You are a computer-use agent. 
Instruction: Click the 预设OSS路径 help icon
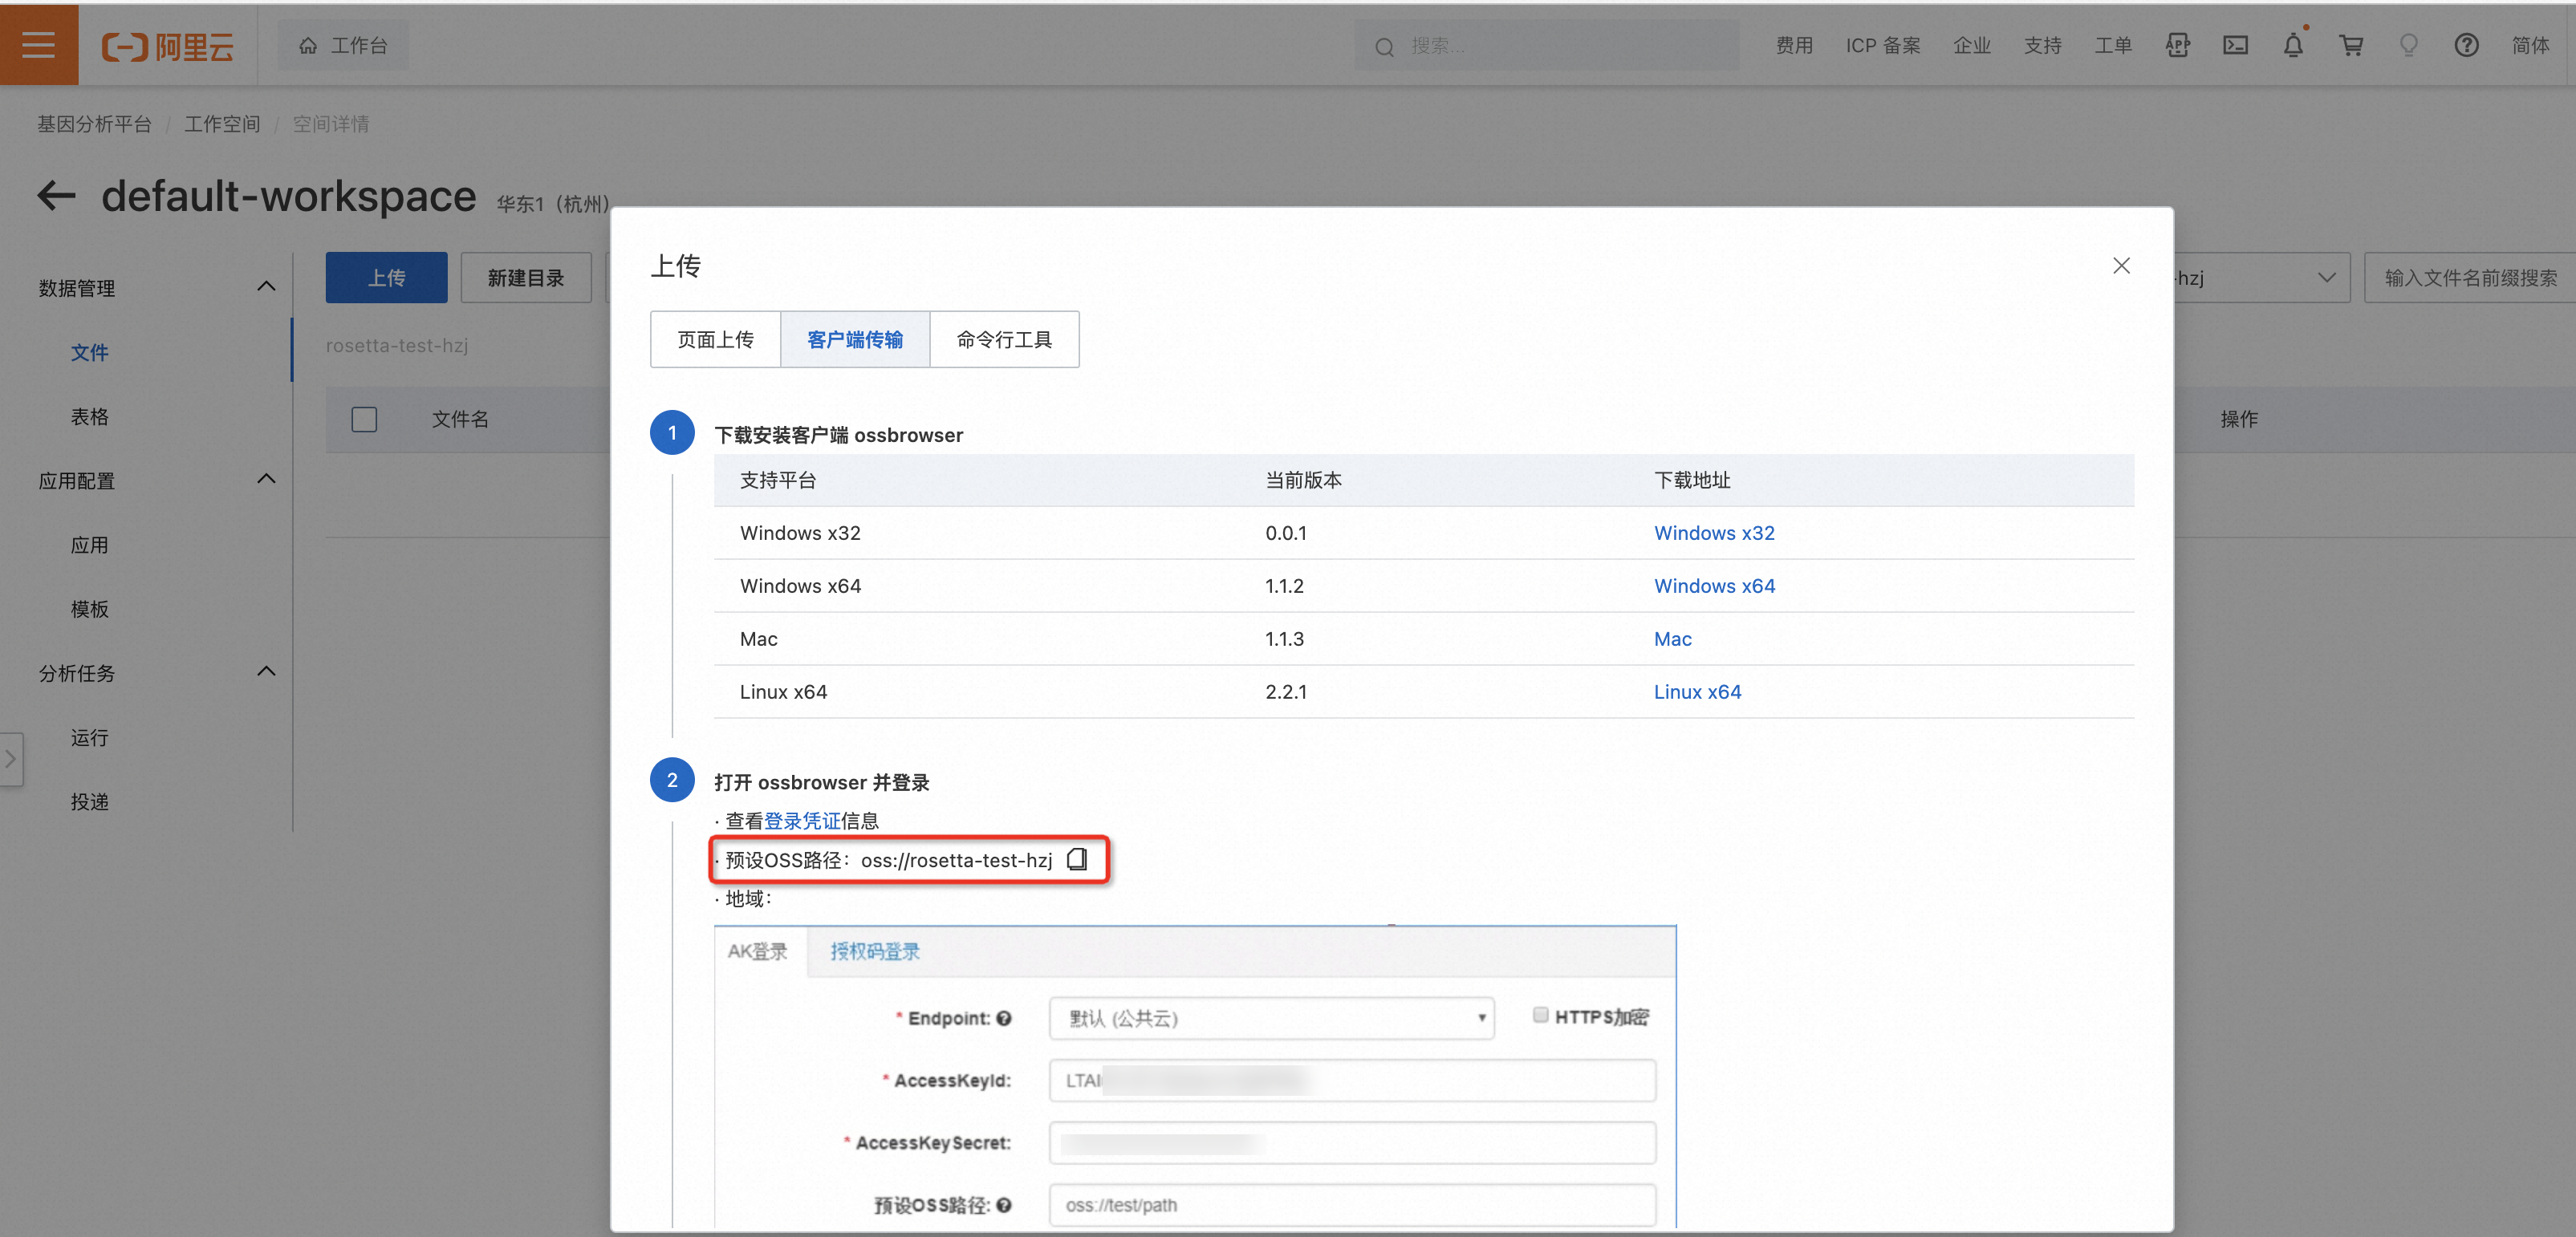tap(1004, 1205)
